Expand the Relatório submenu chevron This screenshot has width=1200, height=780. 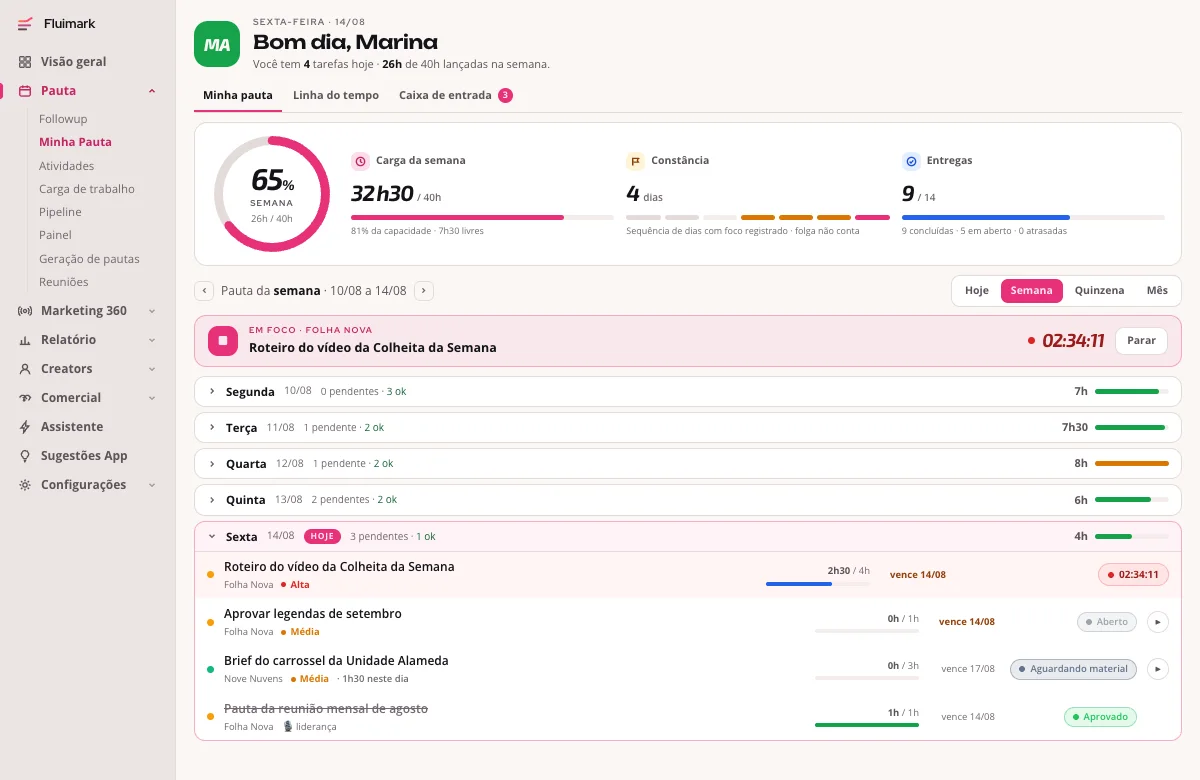coord(152,340)
